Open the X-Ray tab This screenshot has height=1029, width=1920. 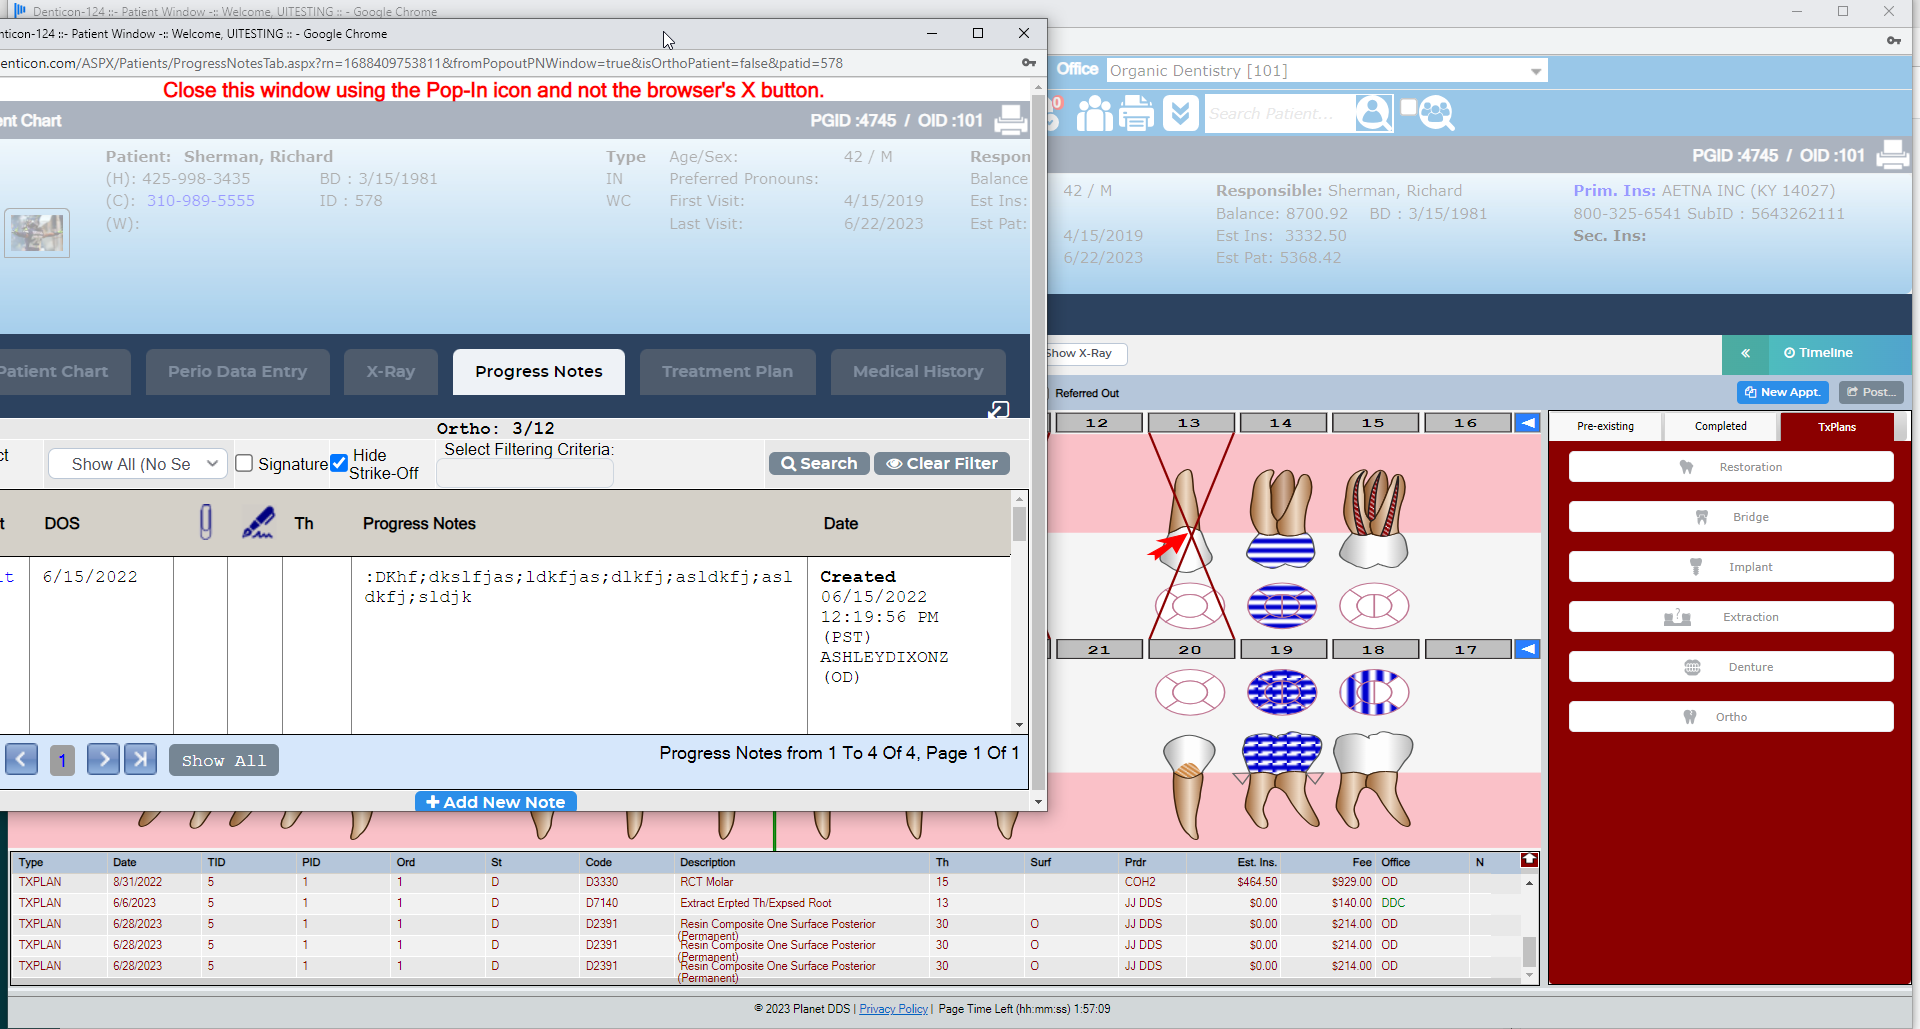[390, 371]
